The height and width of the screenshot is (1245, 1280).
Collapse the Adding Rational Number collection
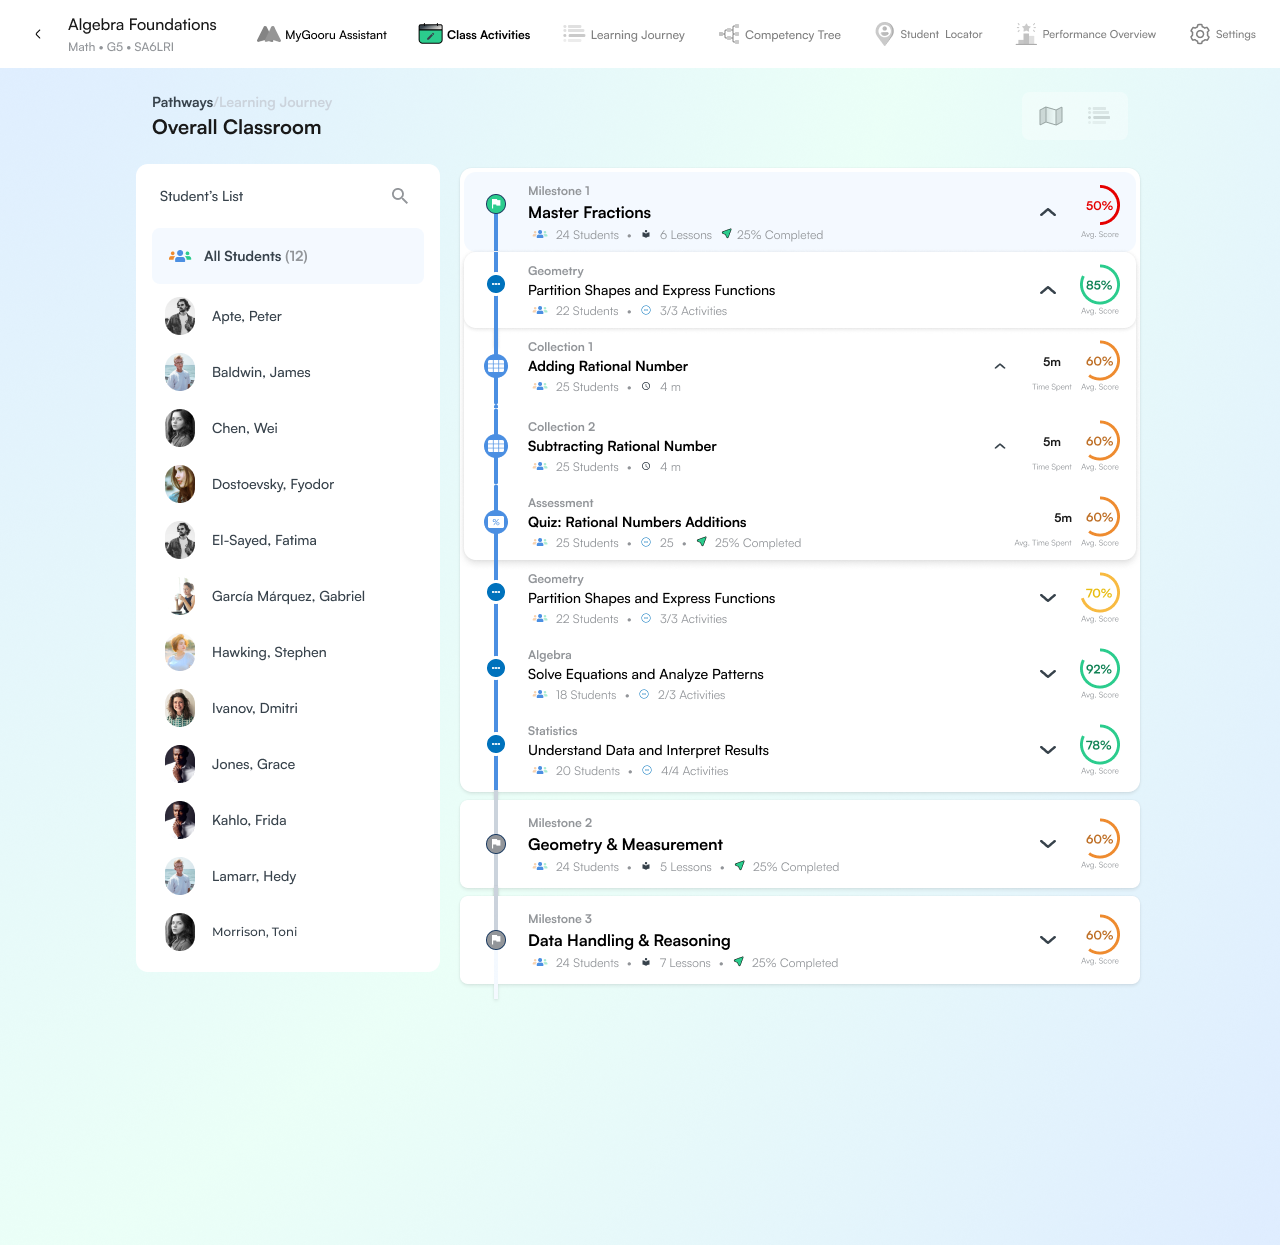1000,366
